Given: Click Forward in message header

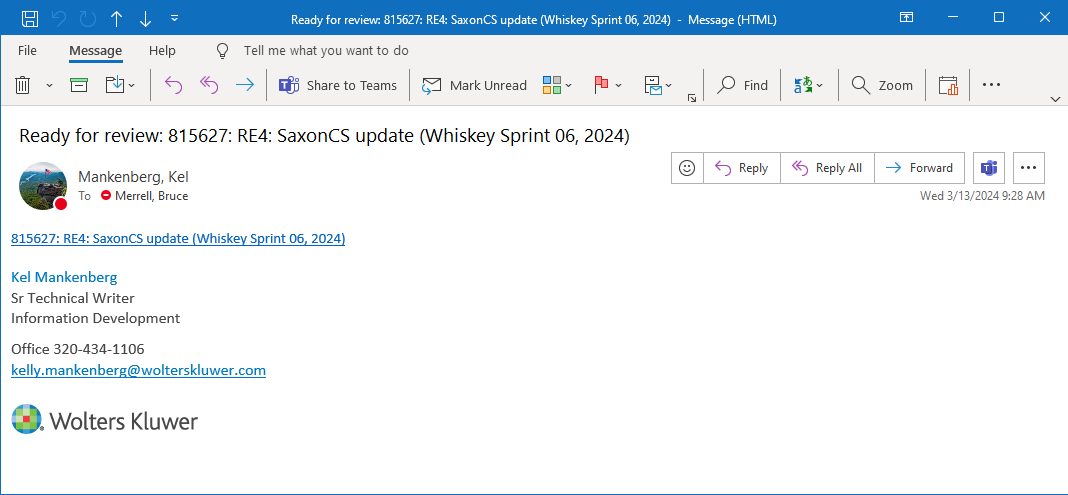Looking at the screenshot, I should click(920, 168).
